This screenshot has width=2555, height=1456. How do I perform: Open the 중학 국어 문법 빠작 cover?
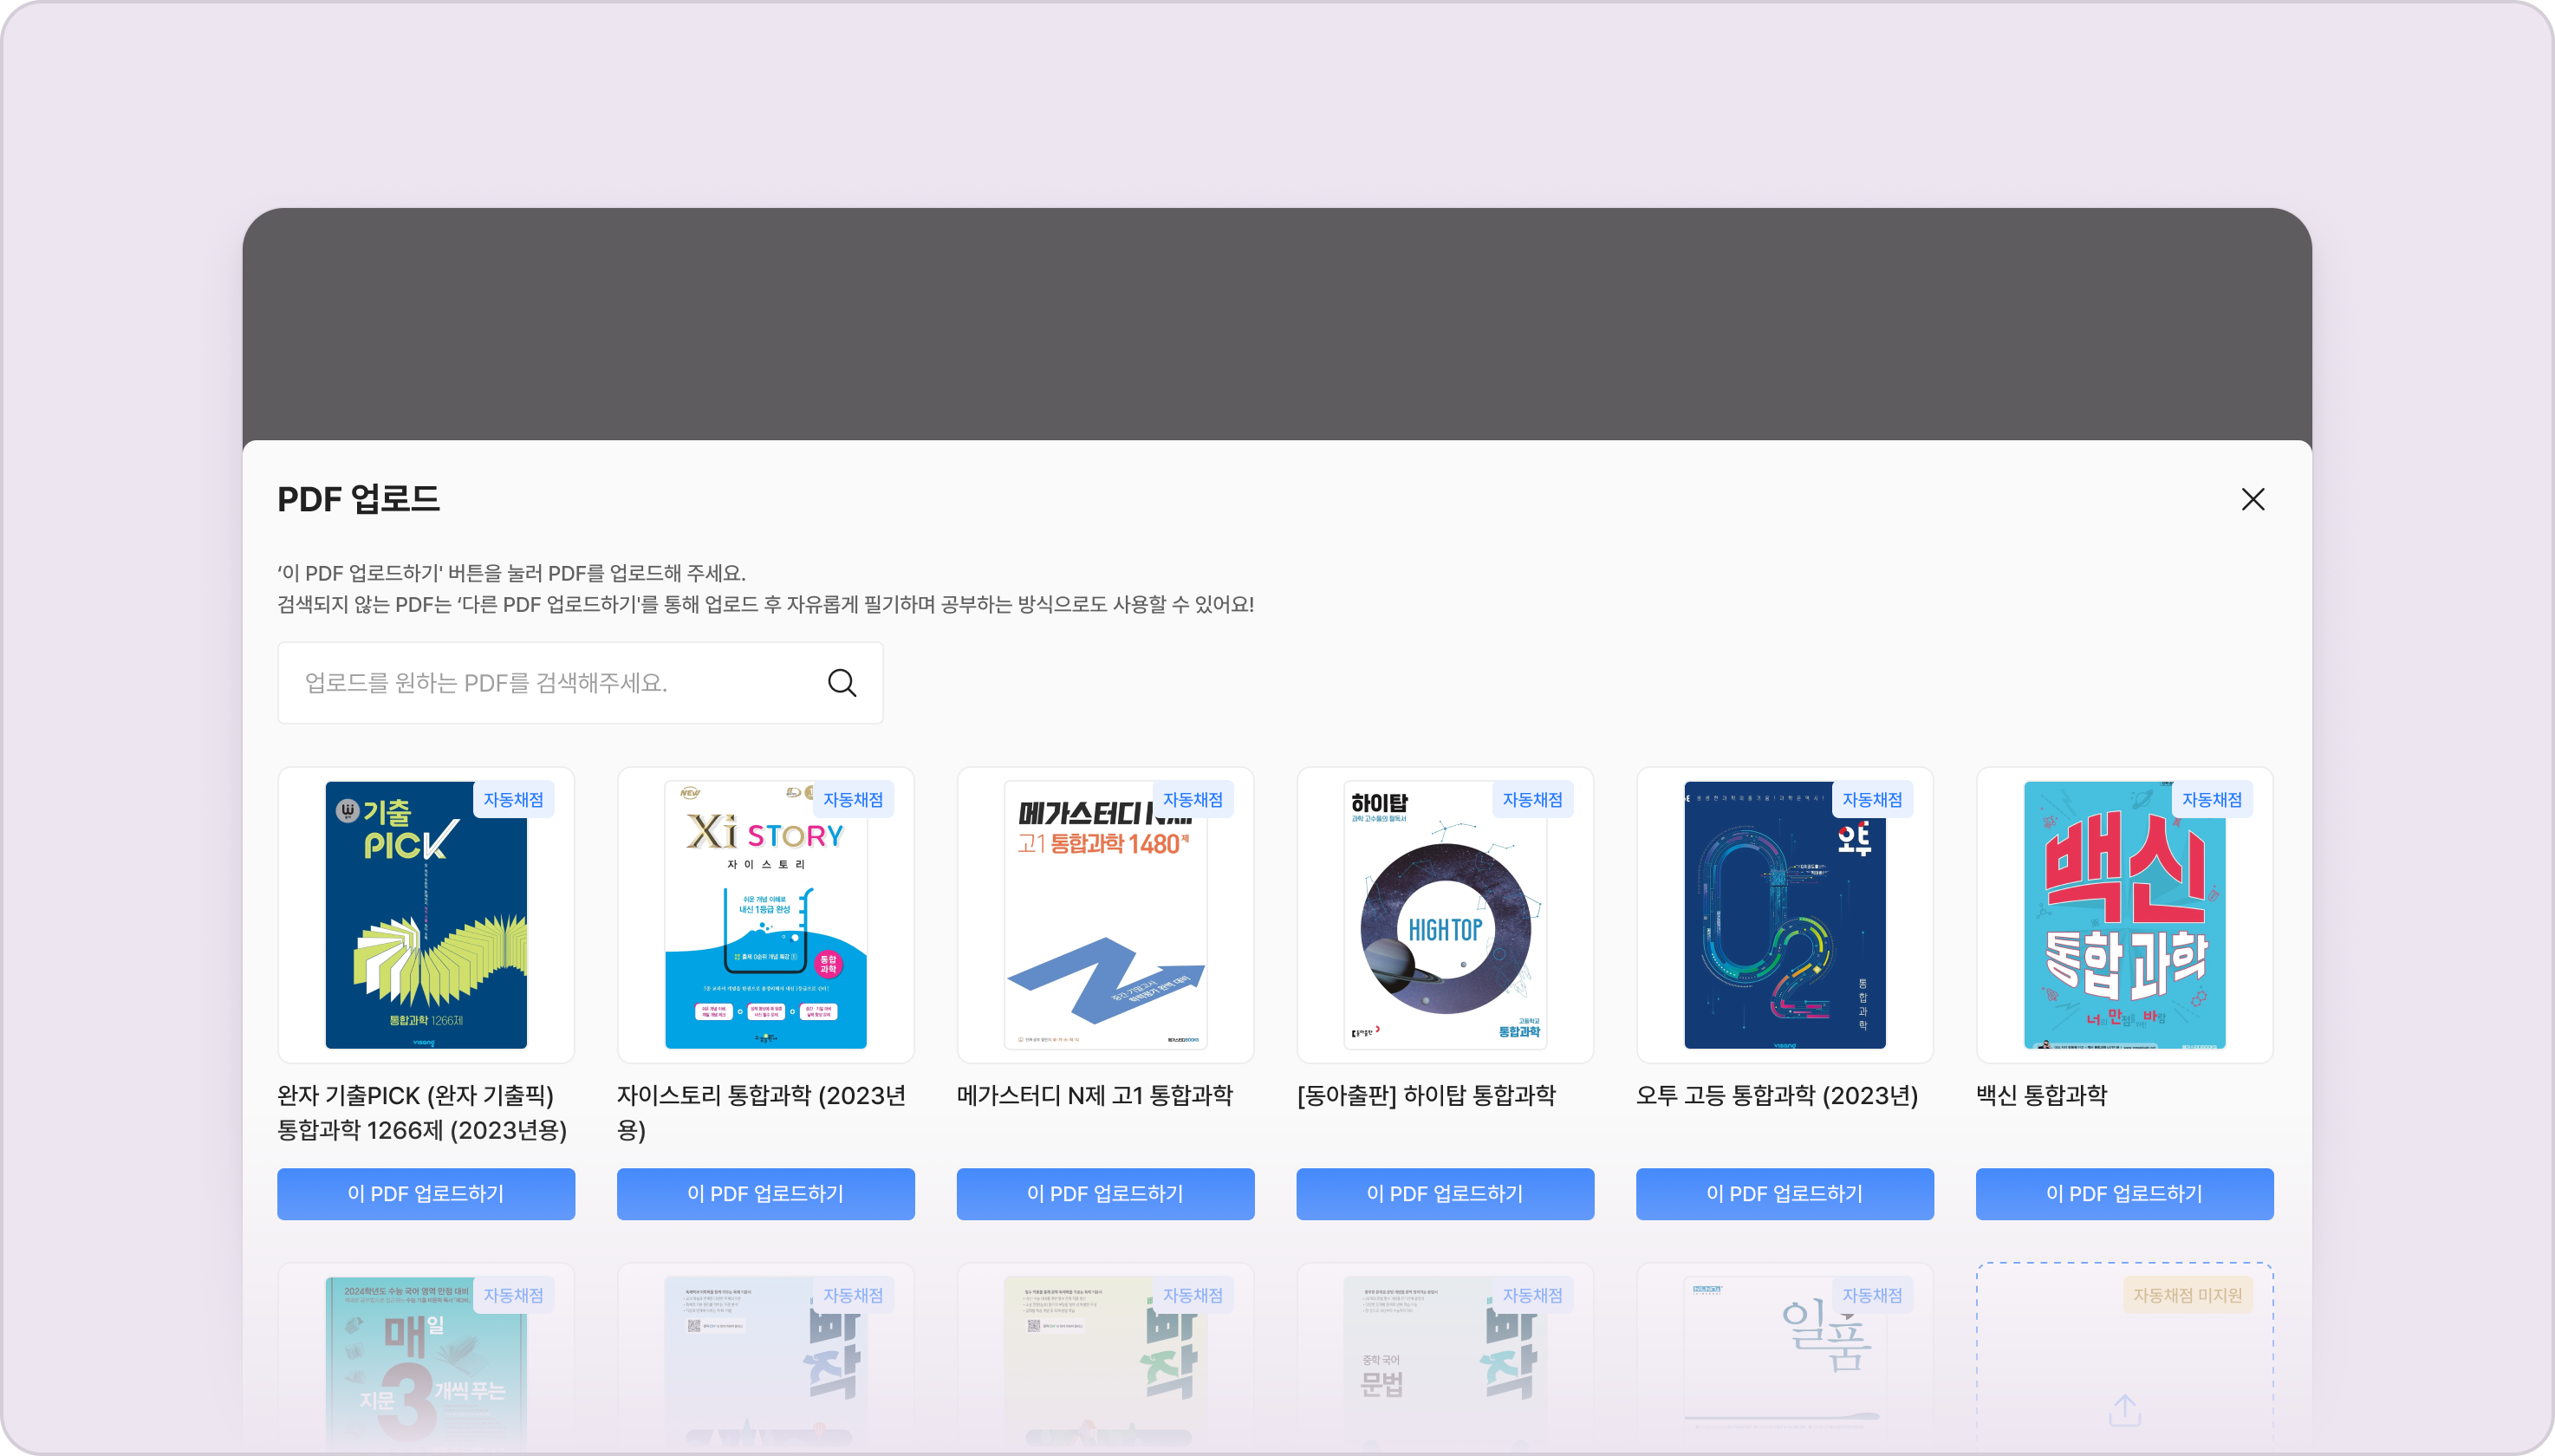[1445, 1365]
